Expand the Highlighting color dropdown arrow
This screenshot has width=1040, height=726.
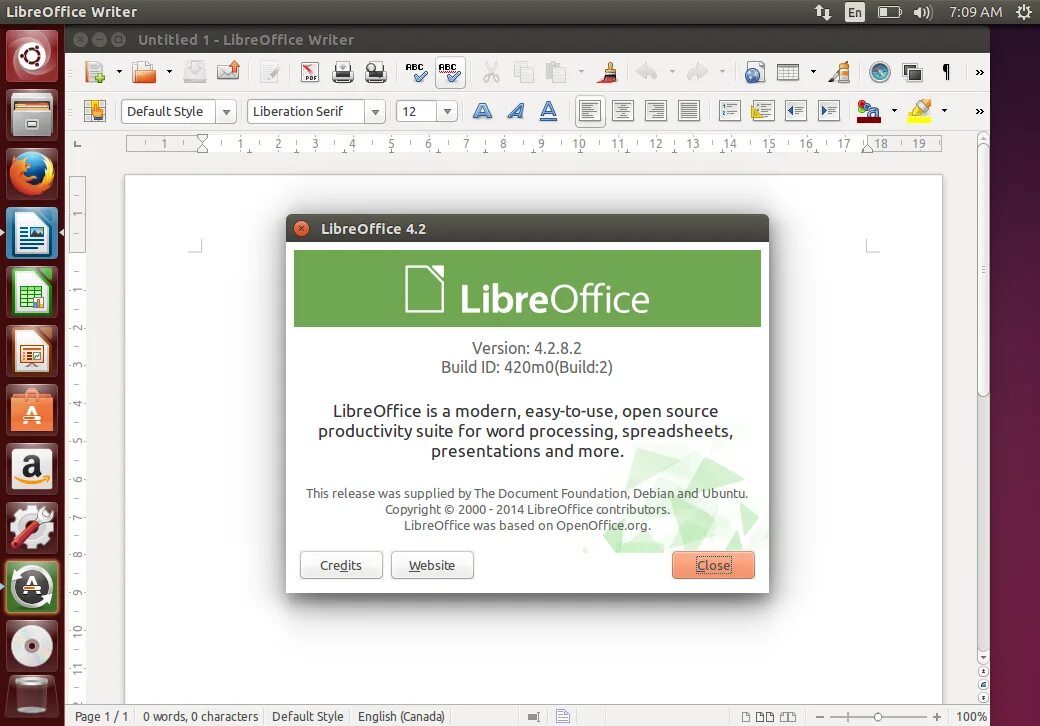click(944, 111)
